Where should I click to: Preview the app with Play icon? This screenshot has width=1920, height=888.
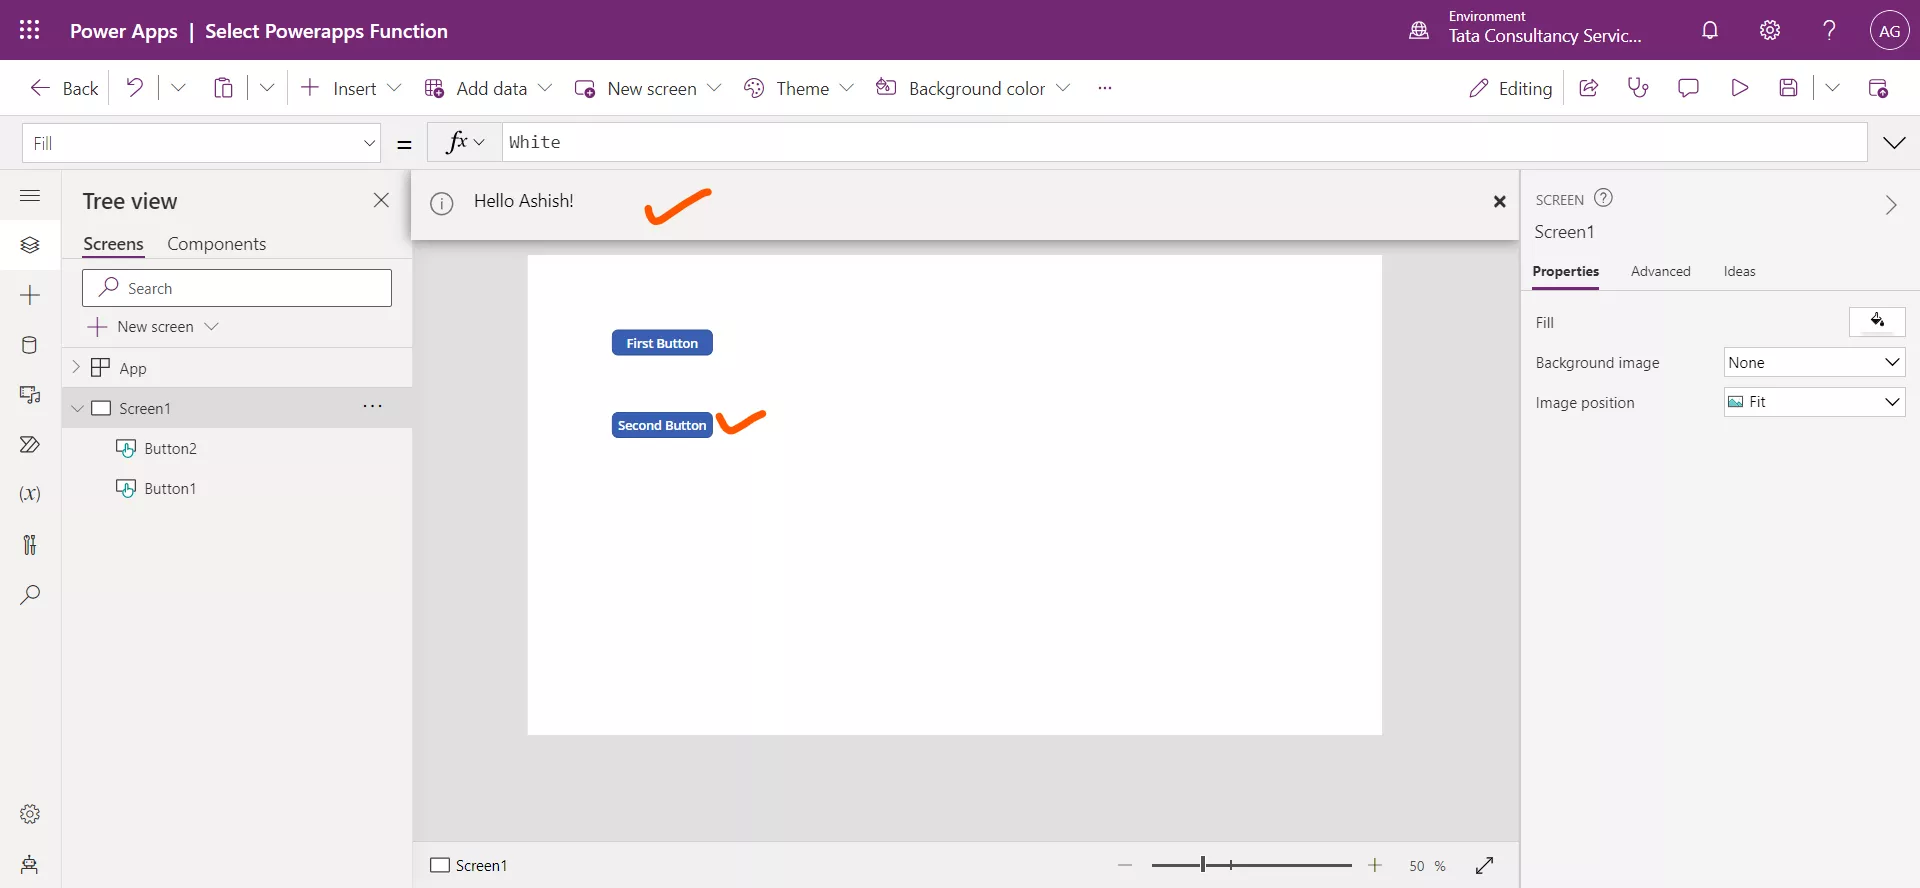coord(1739,88)
